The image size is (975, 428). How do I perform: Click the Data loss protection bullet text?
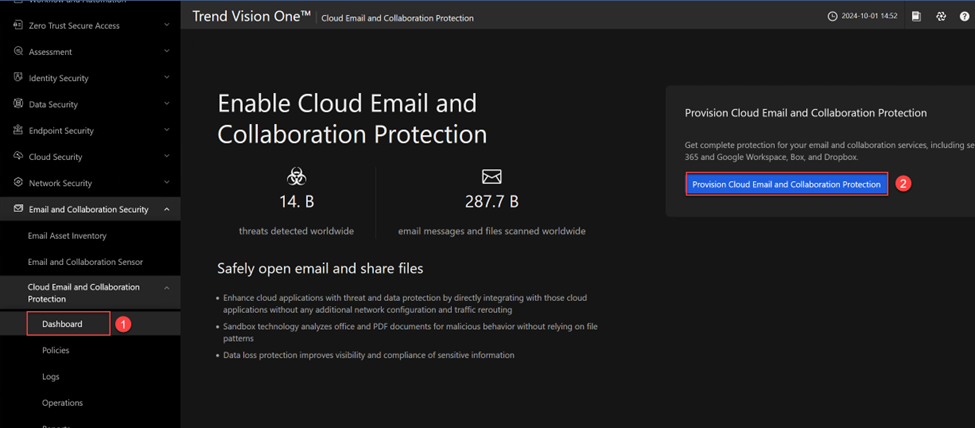(x=369, y=355)
